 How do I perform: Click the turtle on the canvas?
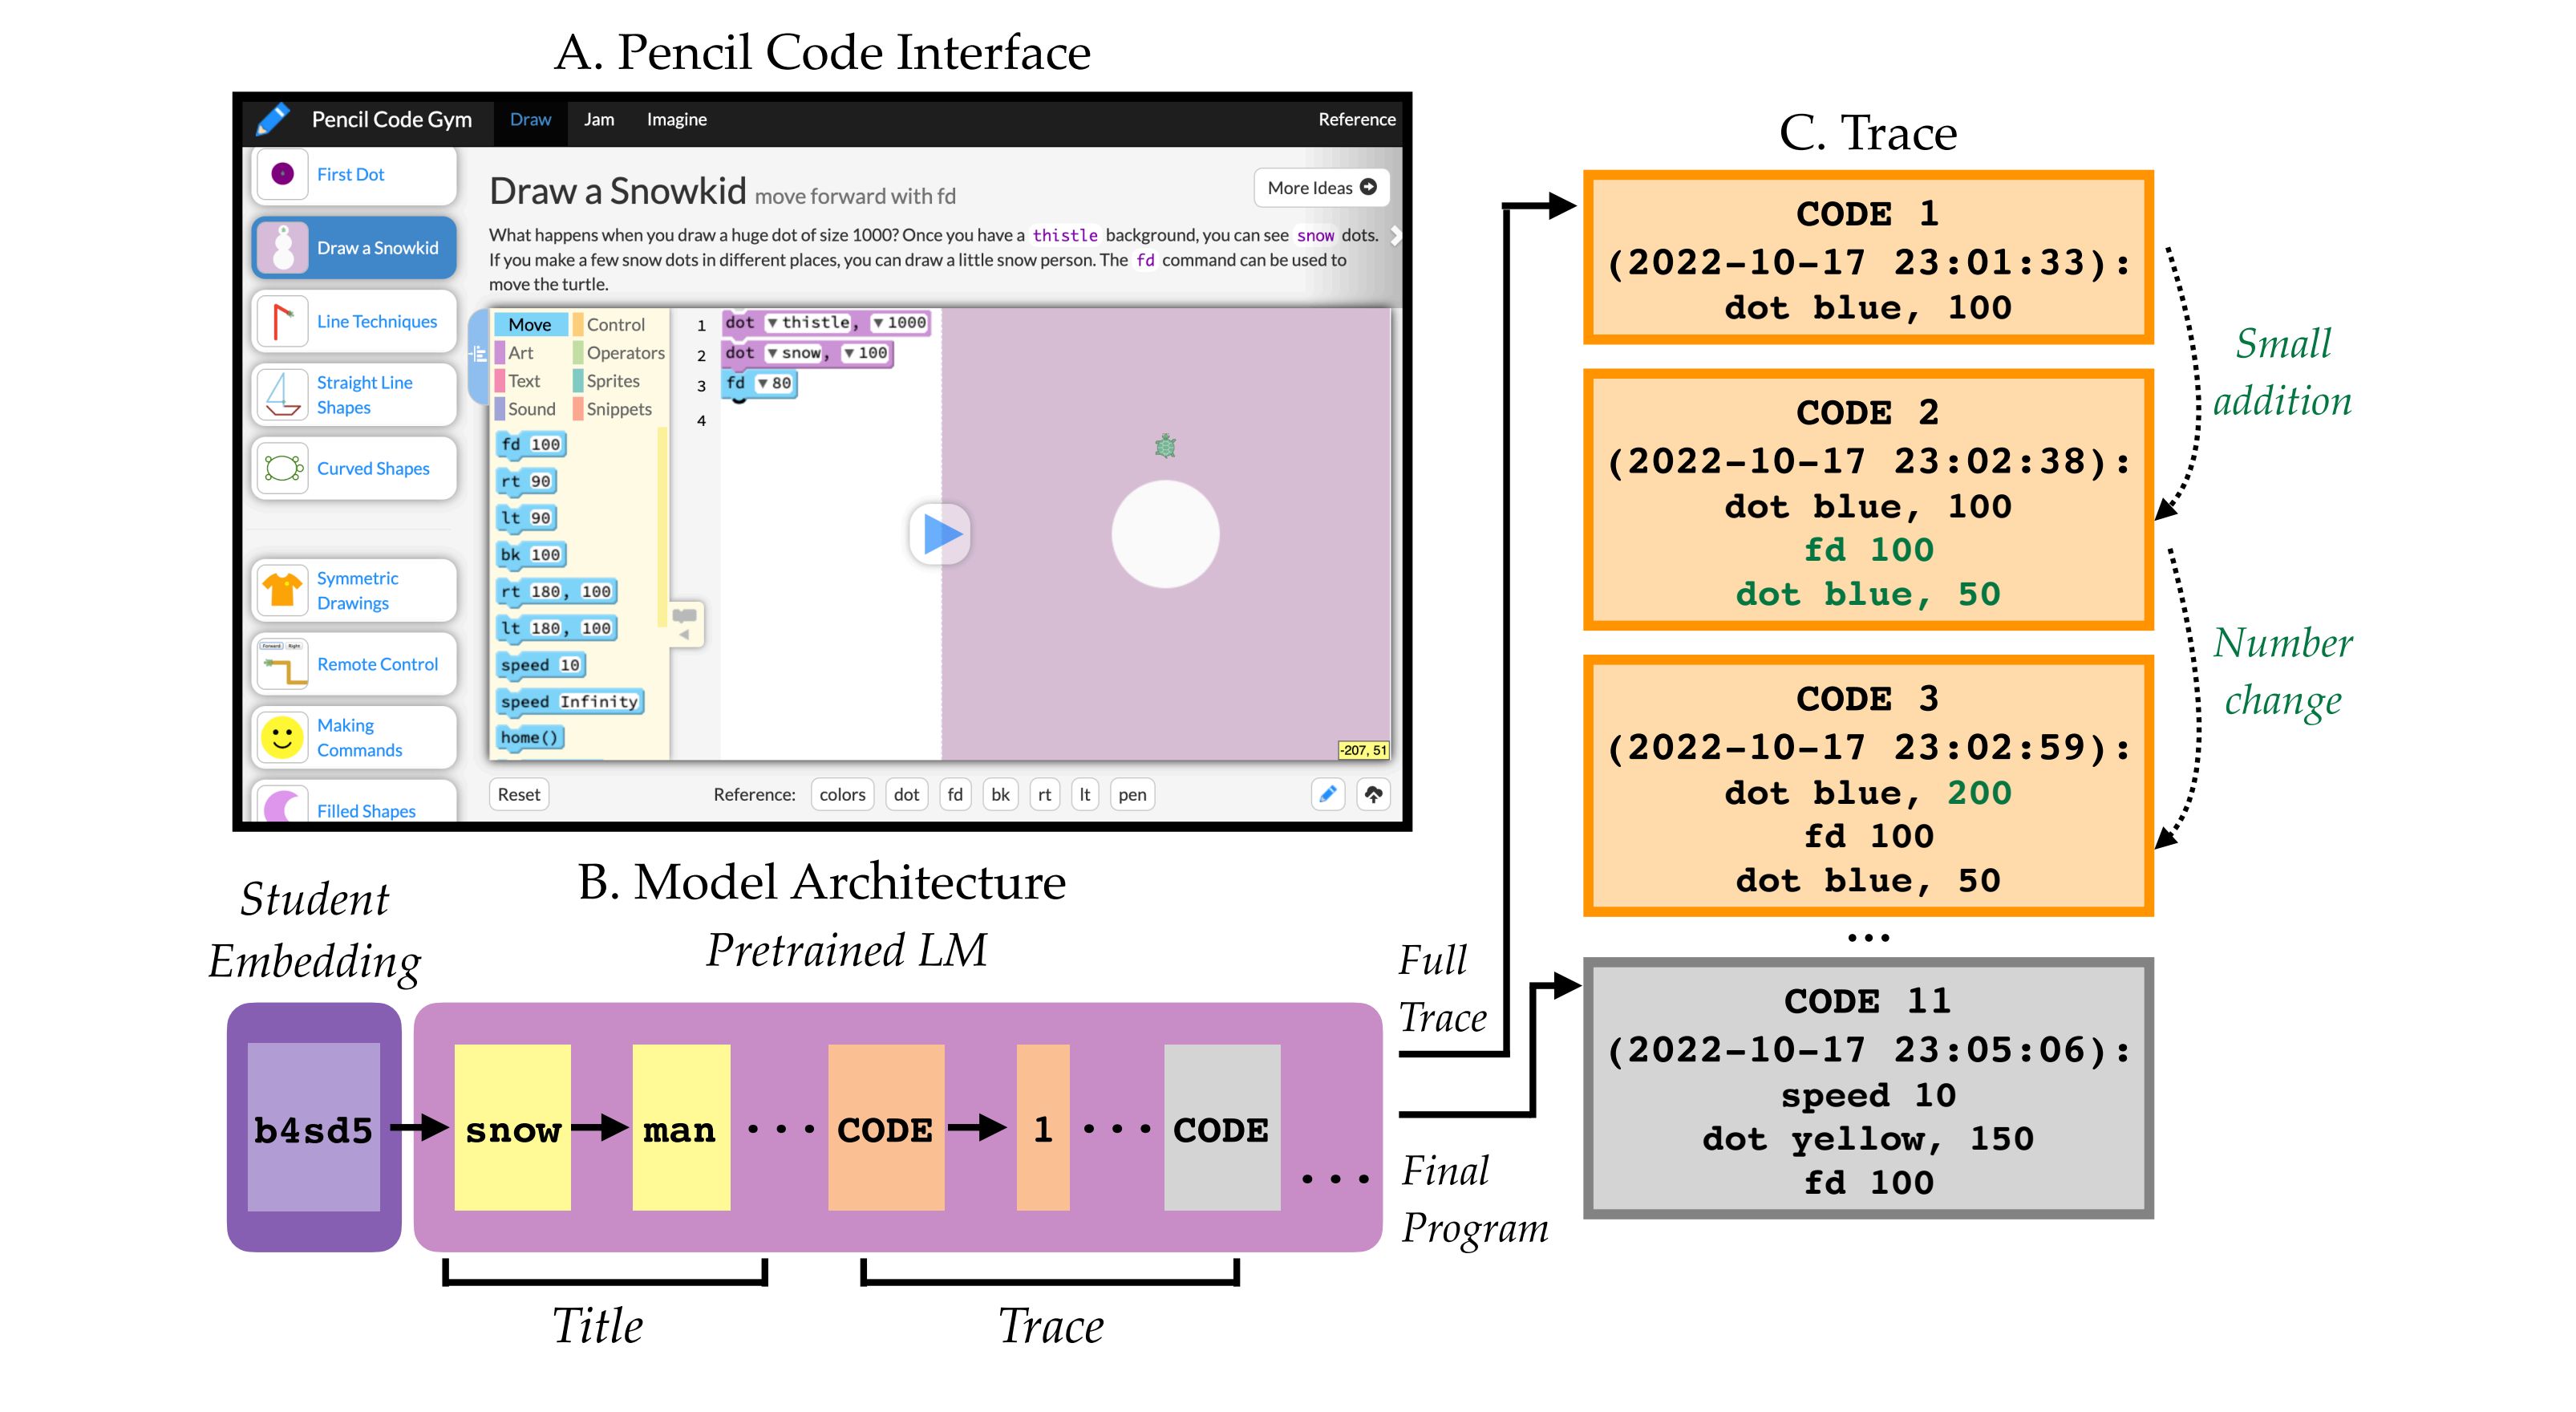(1165, 446)
